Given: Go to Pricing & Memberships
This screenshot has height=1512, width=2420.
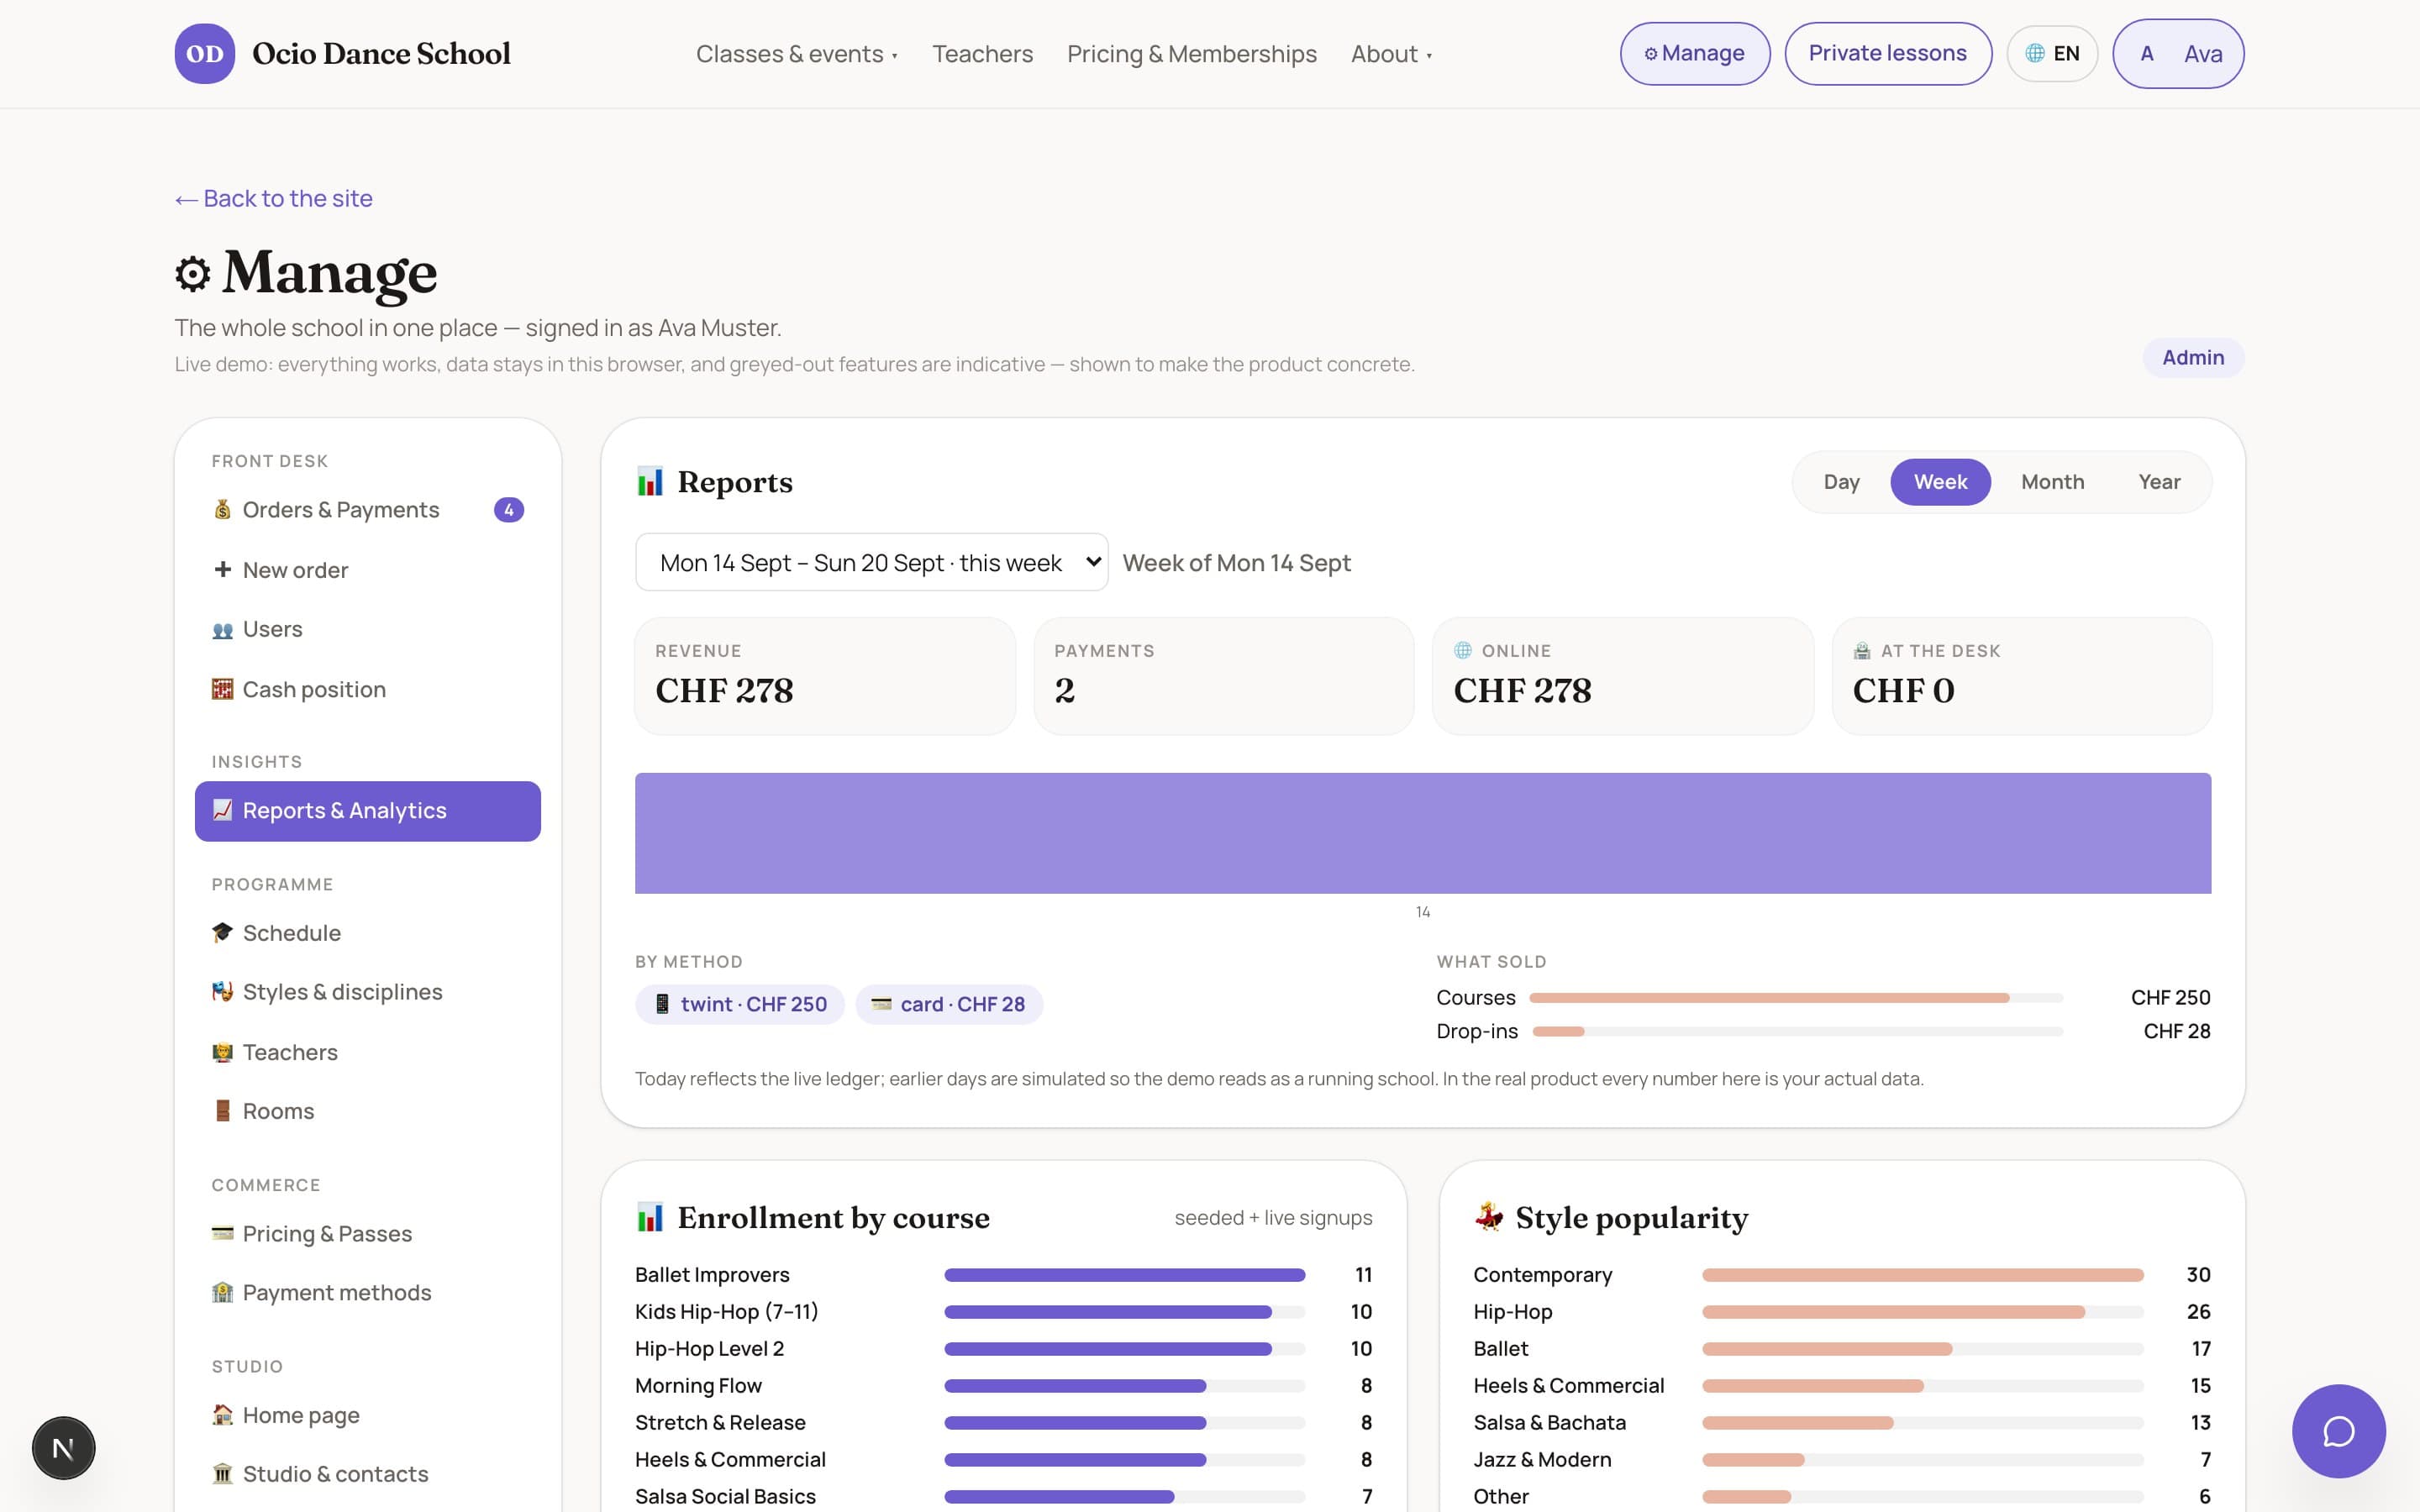Looking at the screenshot, I should [x=1191, y=54].
